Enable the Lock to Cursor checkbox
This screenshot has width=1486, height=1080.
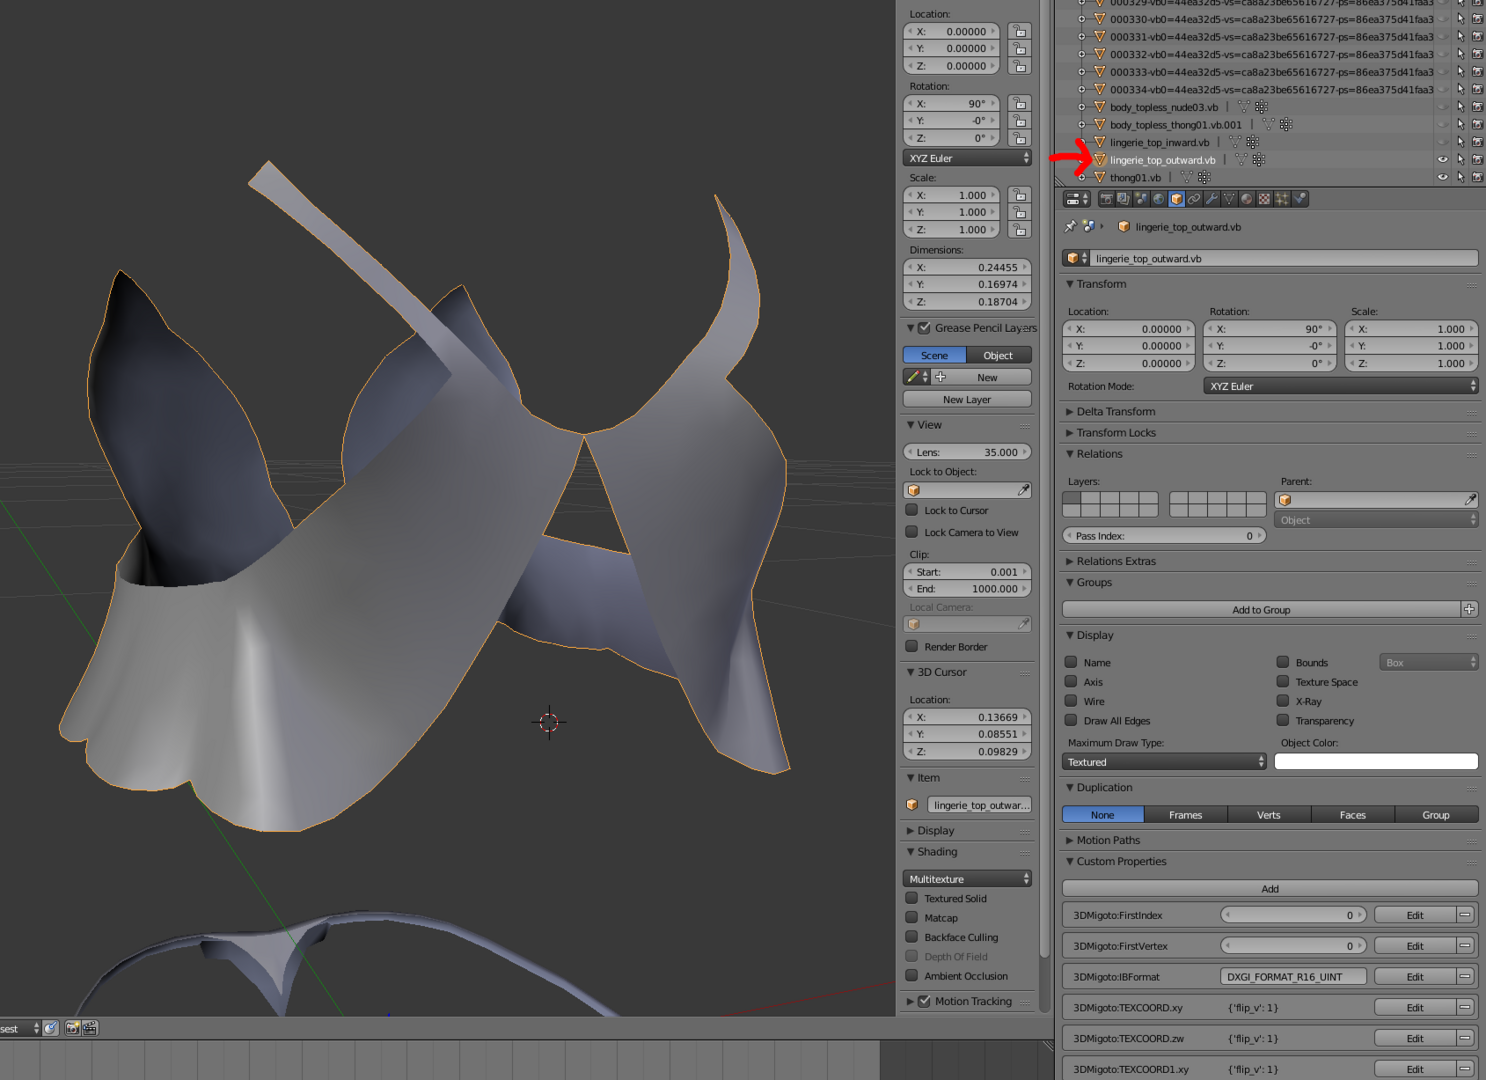coord(912,510)
